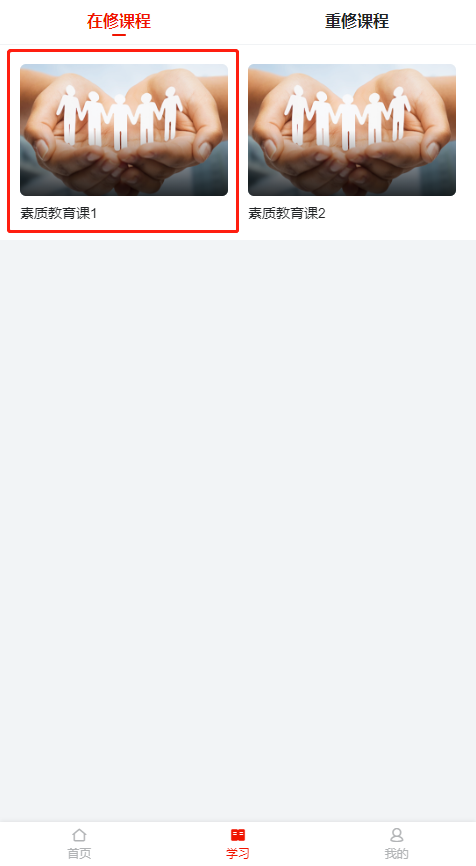The height and width of the screenshot is (866, 476).
Task: Click the paper people in 素质教育课1 cover
Action: click(119, 117)
